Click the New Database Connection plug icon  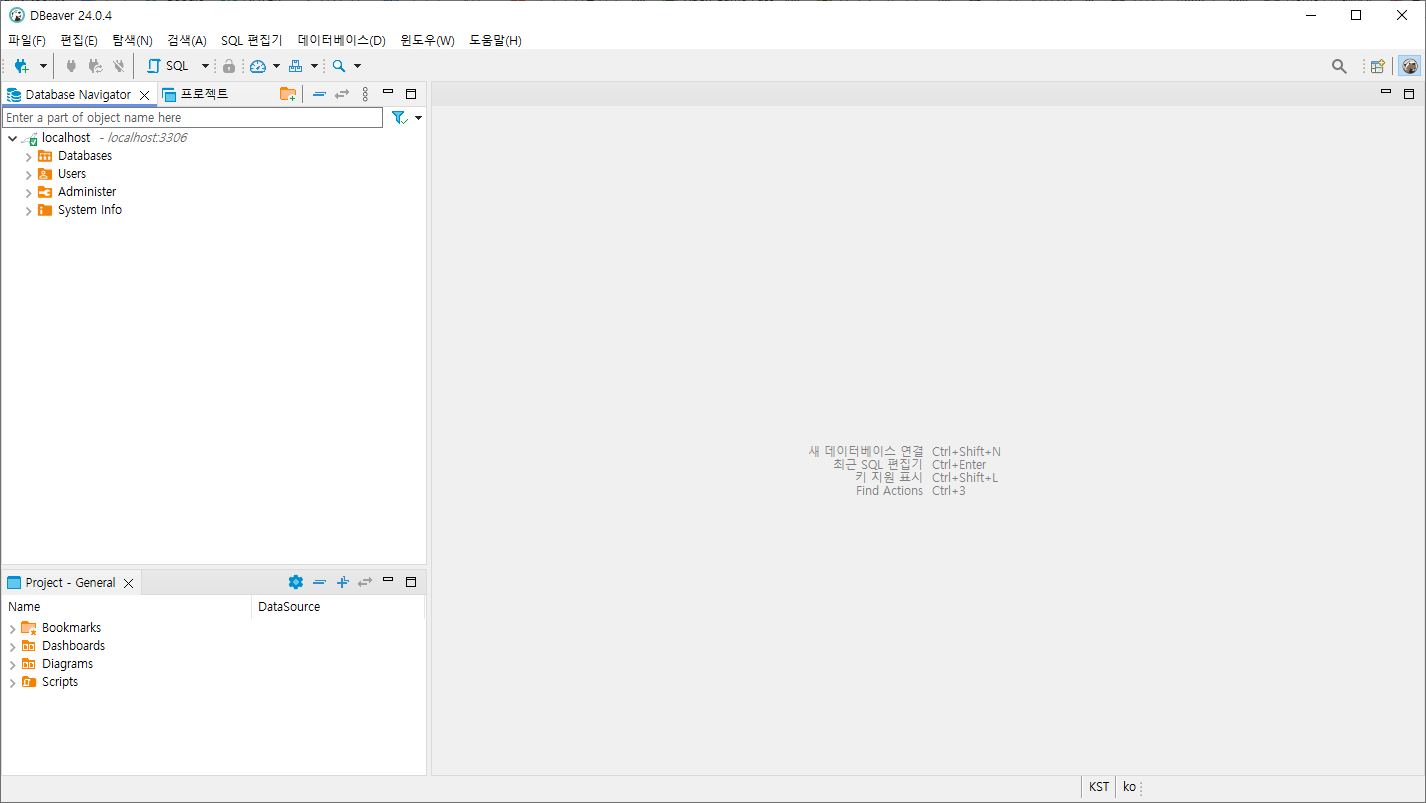coord(21,66)
